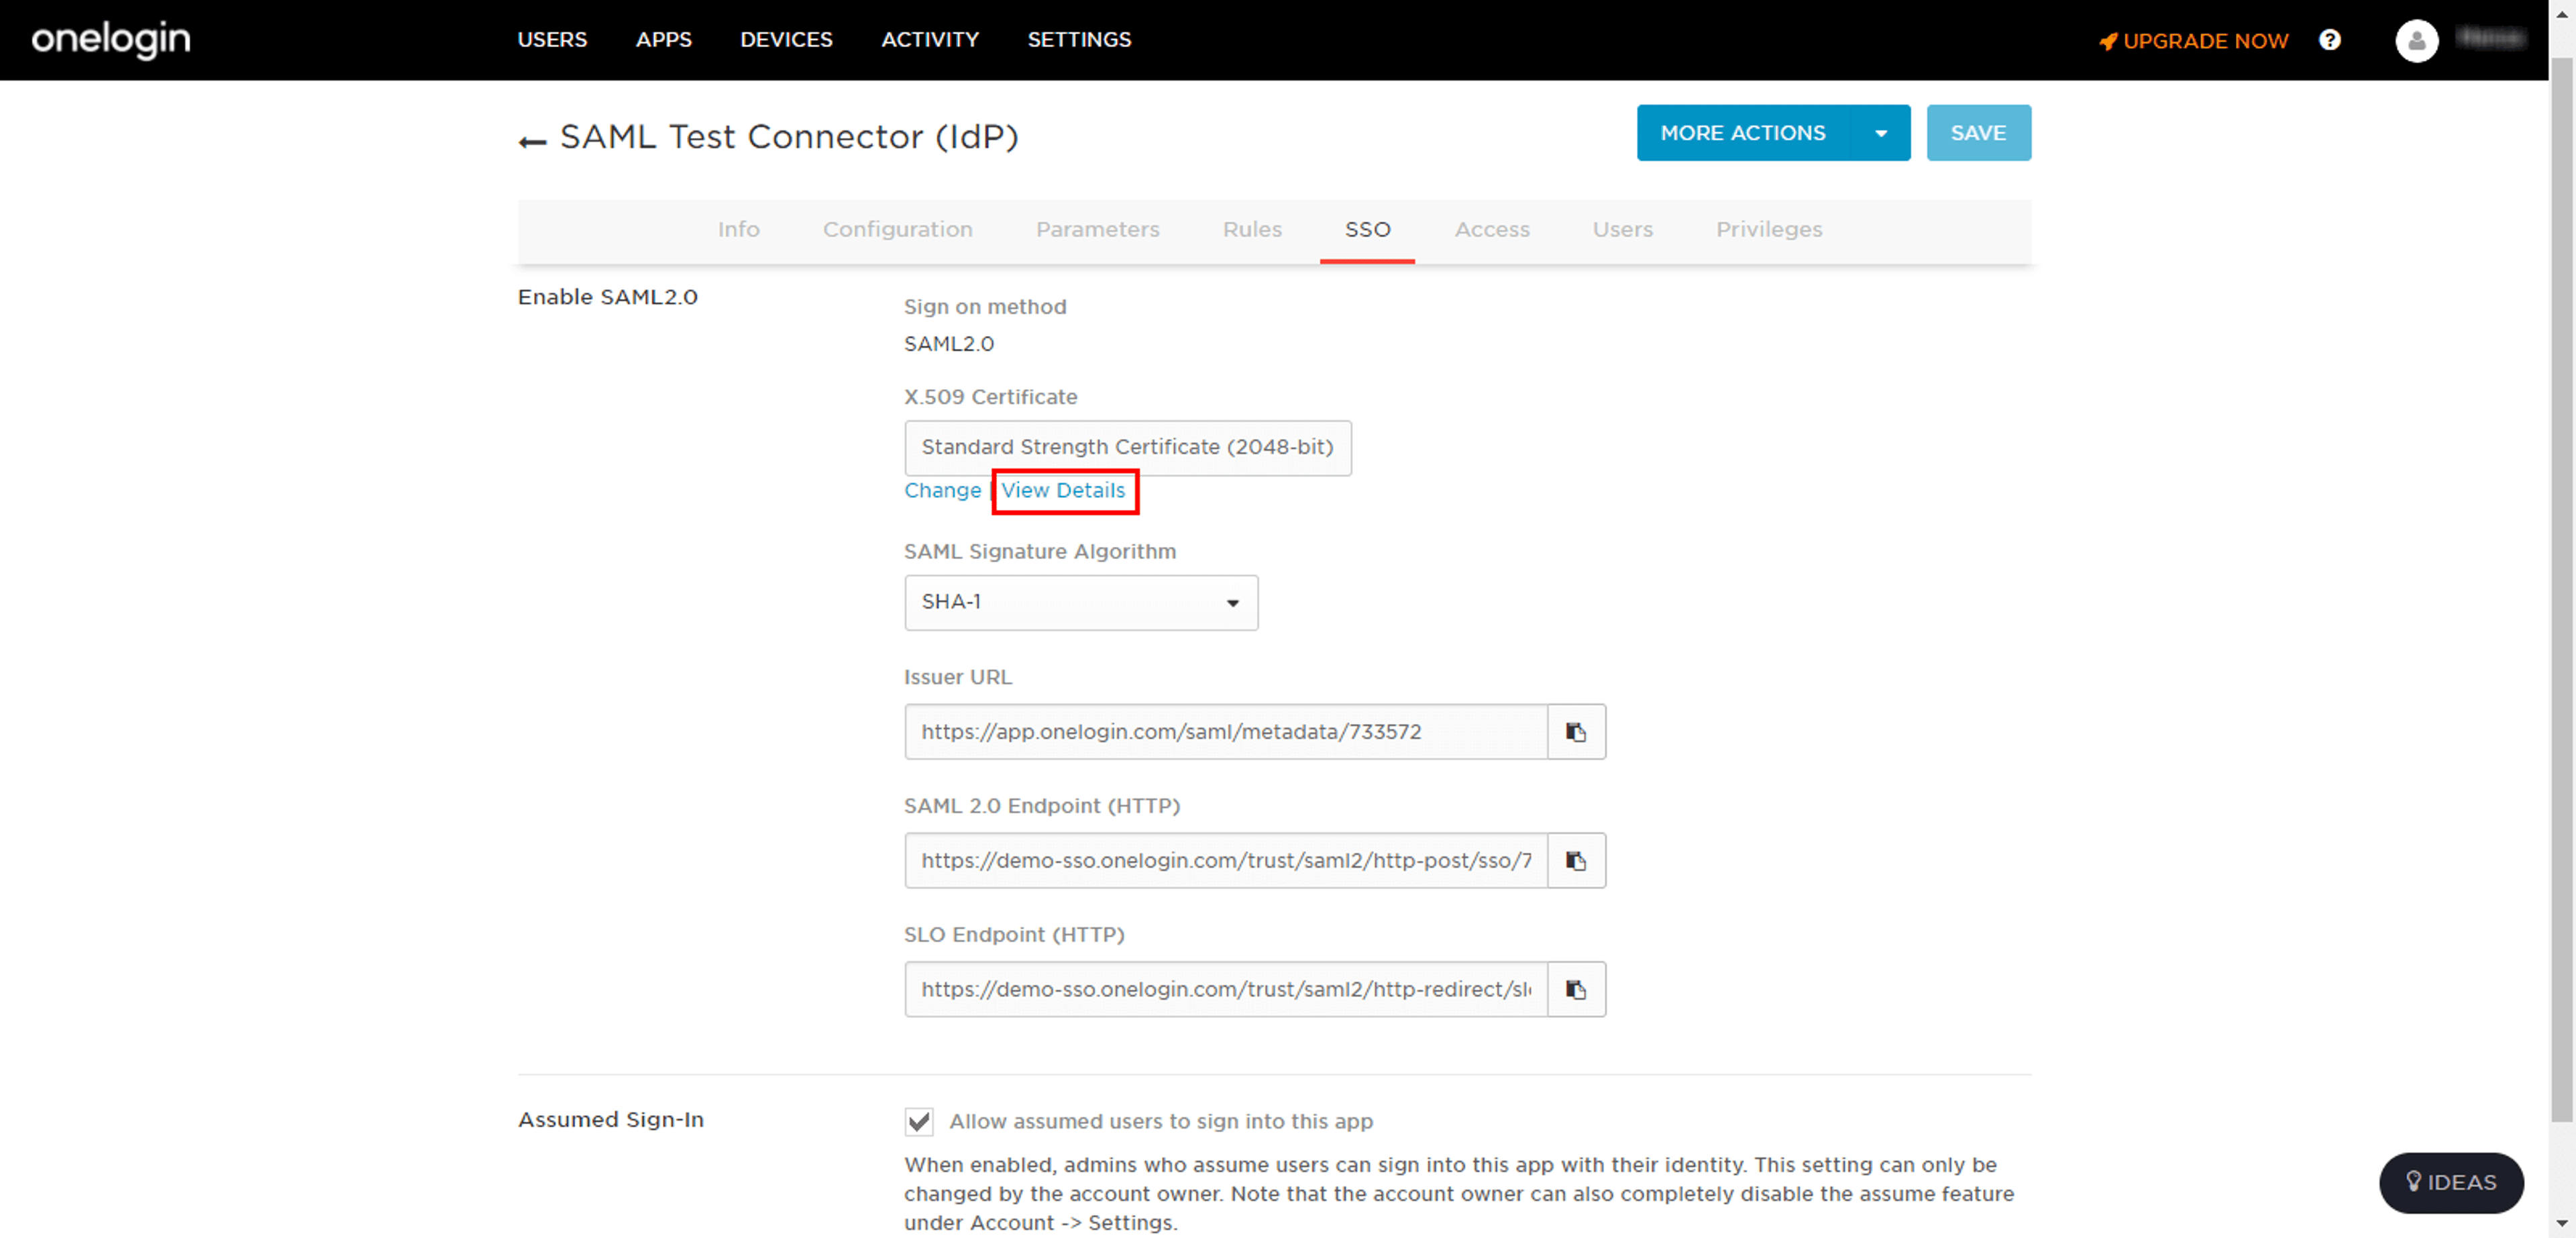The image size is (2576, 1238).
Task: Click the OneLogin logo
Action: (x=111, y=39)
